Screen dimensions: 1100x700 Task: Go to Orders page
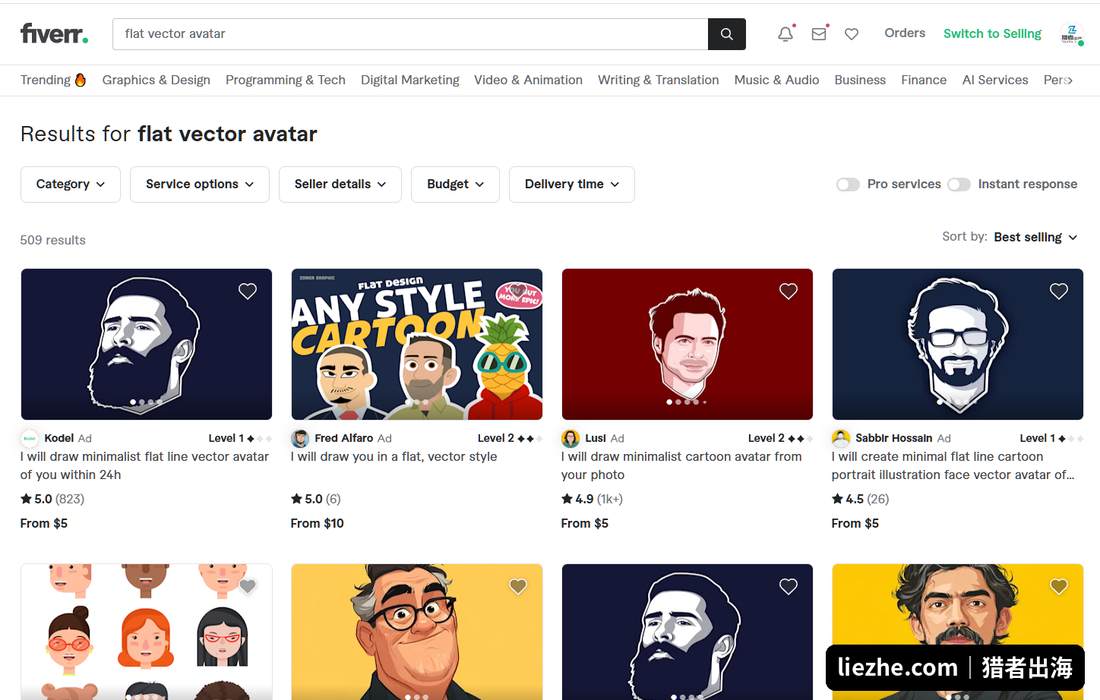point(905,33)
